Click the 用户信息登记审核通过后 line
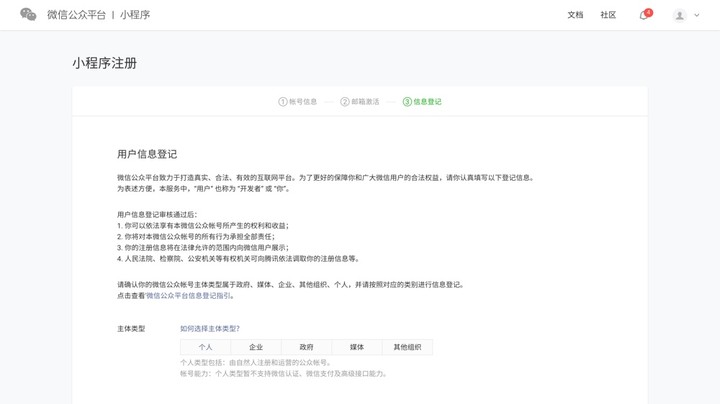 click(157, 214)
